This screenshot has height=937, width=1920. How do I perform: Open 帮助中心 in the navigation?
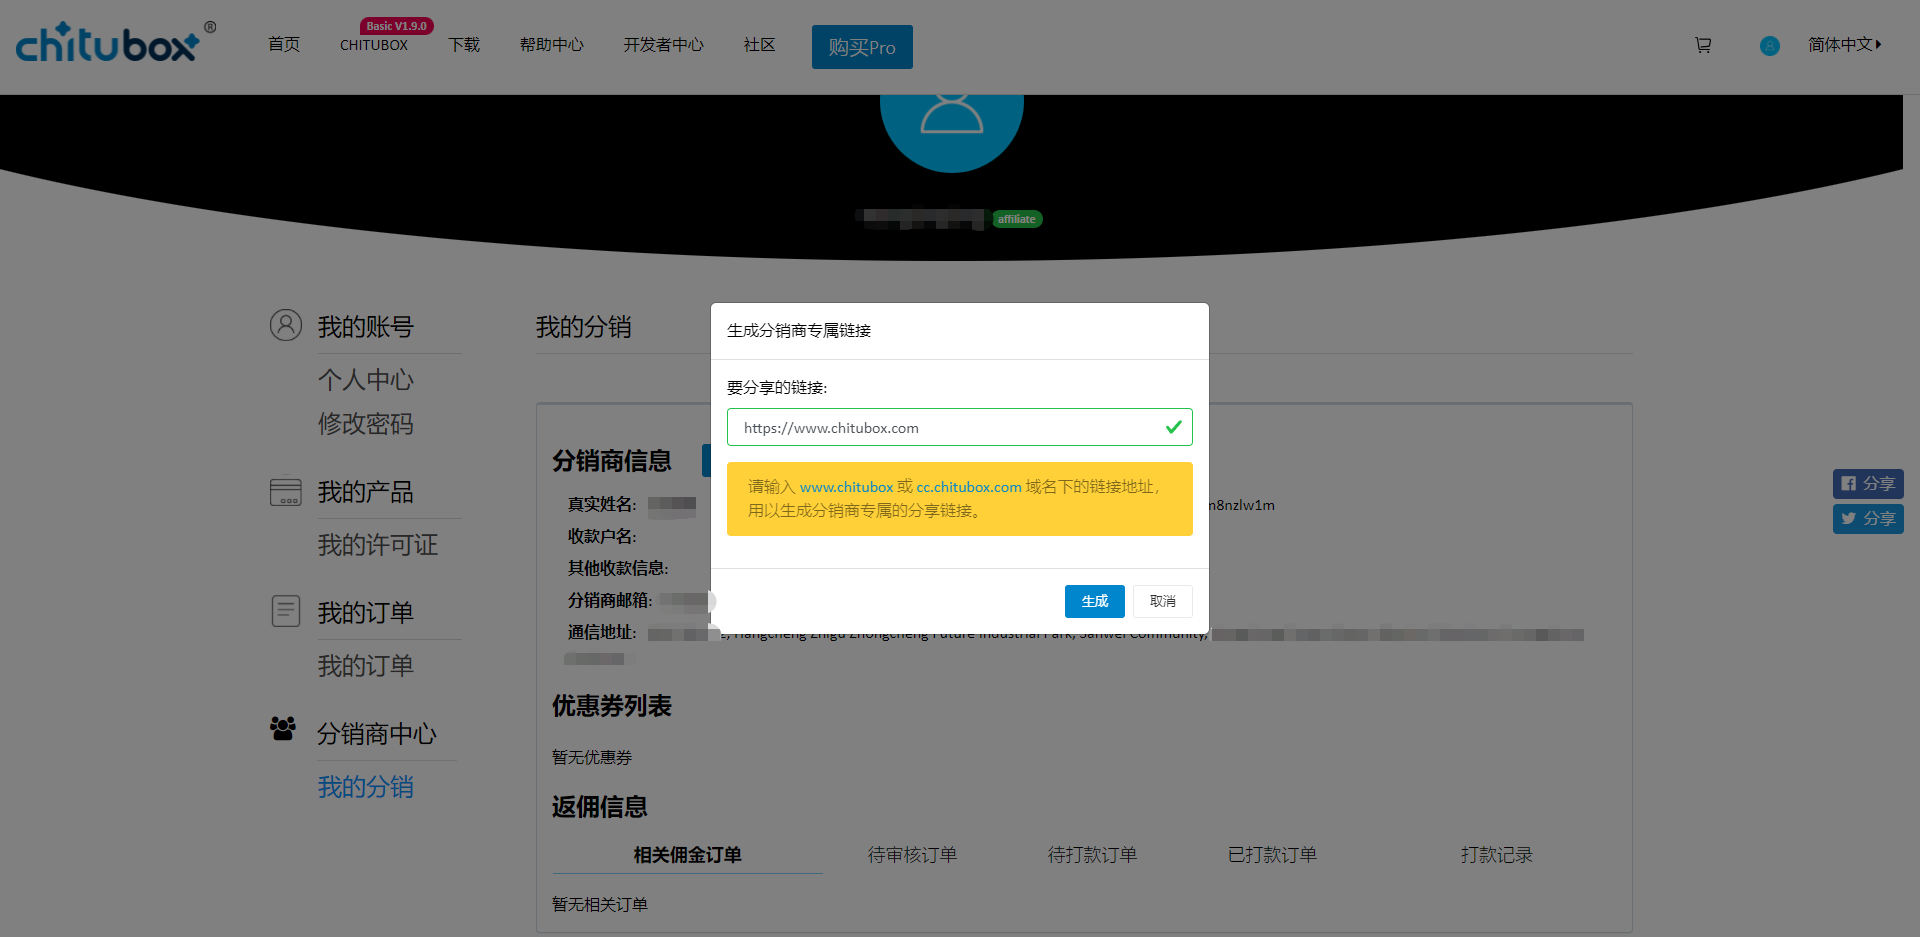[552, 45]
